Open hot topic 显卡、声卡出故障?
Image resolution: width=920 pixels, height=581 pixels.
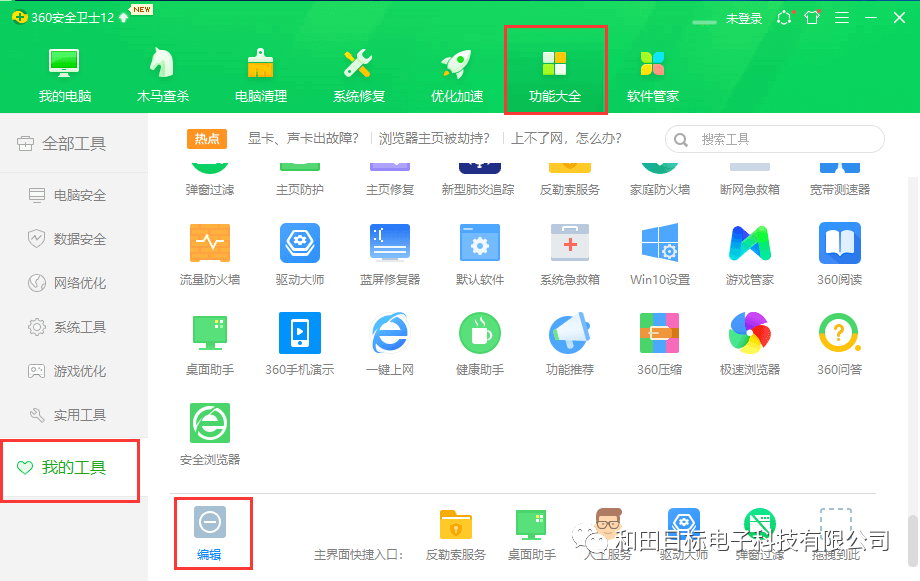click(x=303, y=139)
